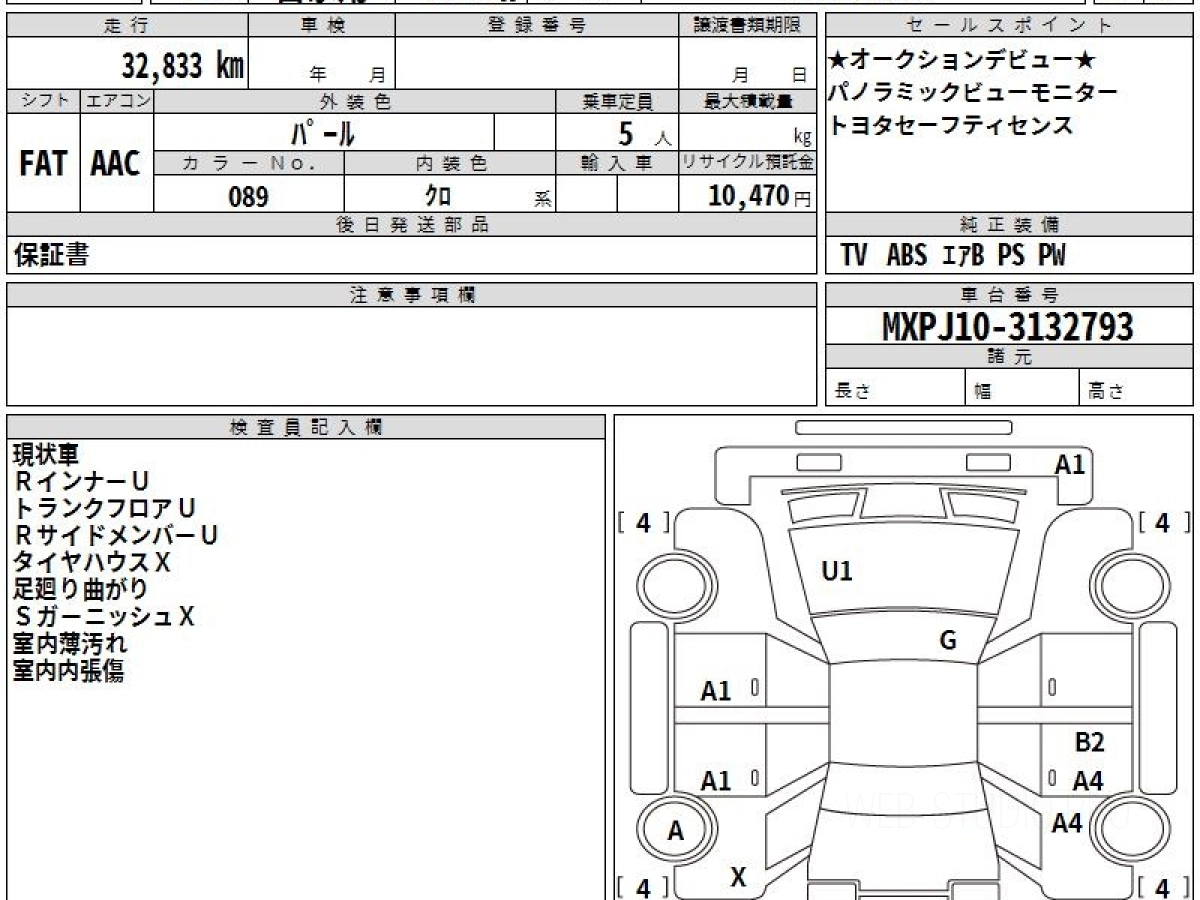Click the エアコン header cell

117,101
